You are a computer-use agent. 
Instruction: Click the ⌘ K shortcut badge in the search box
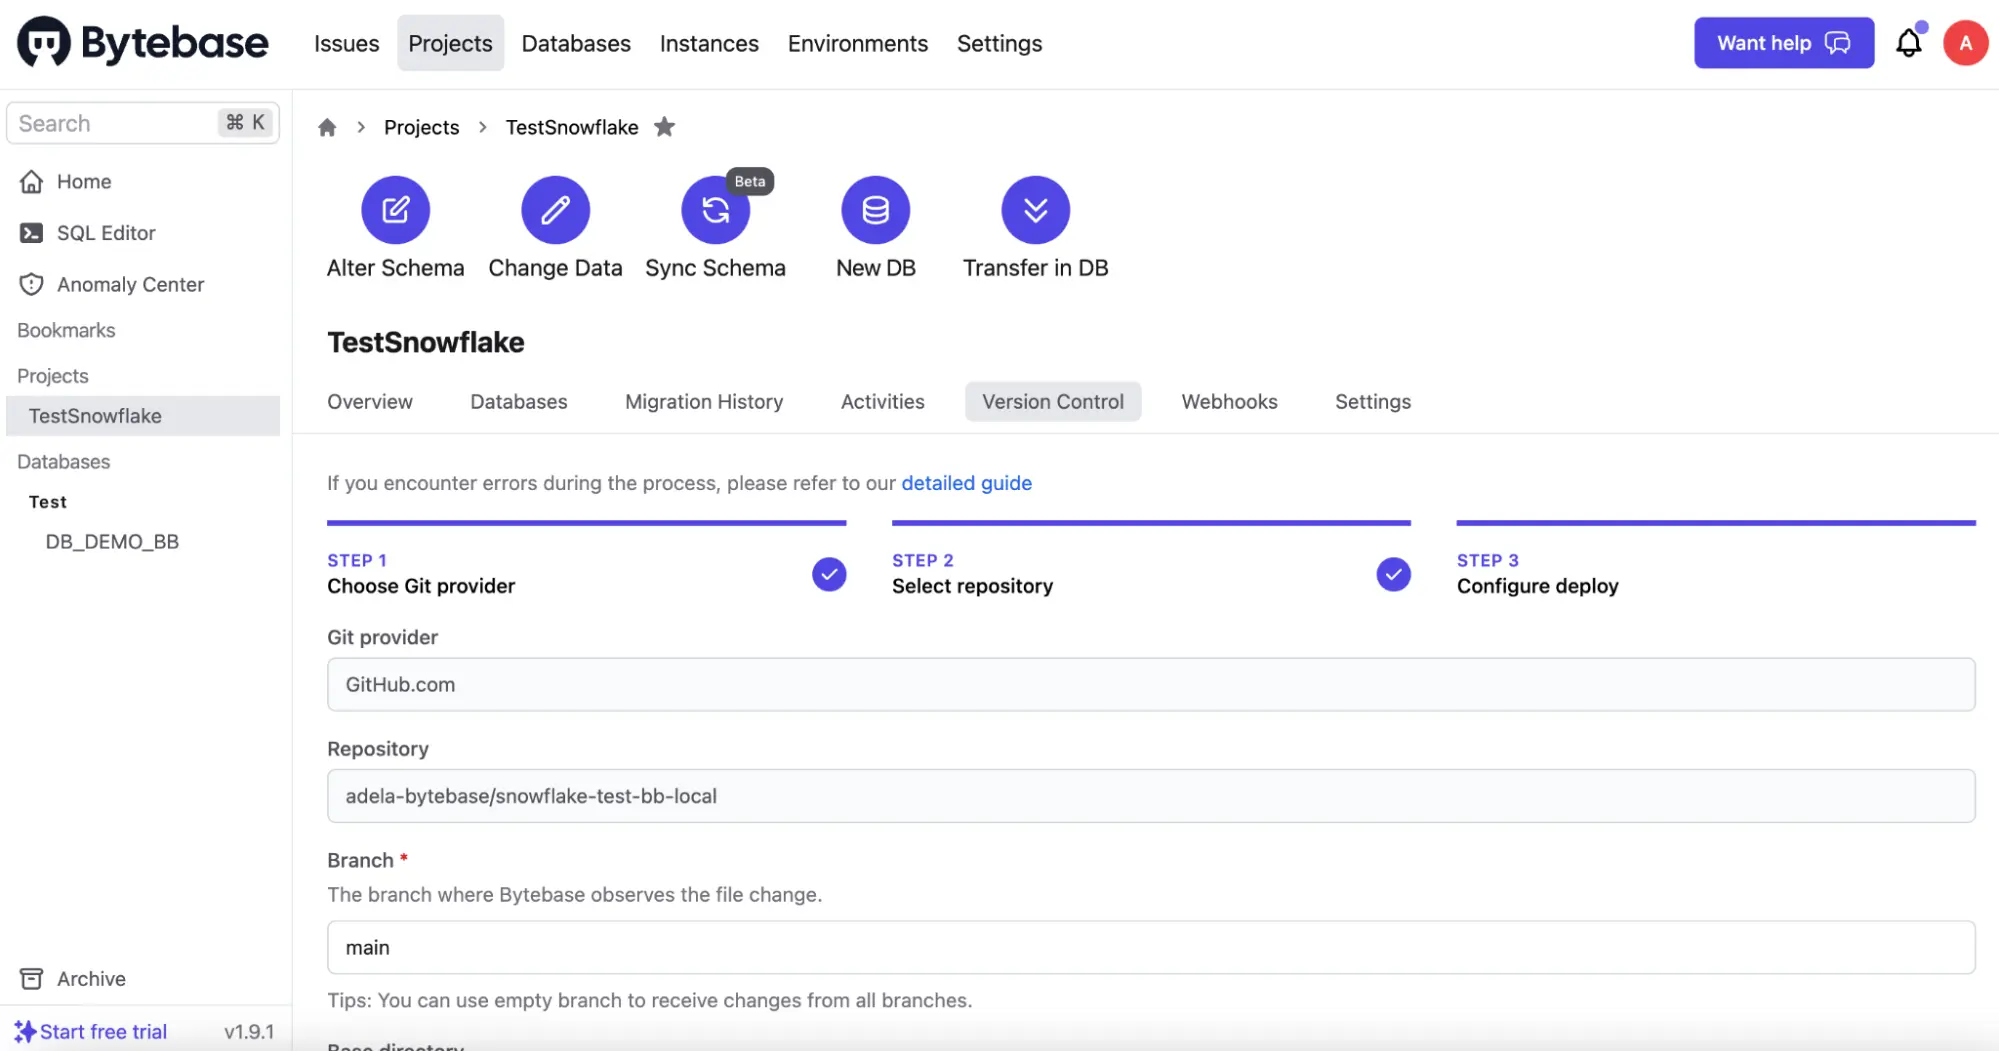pyautogui.click(x=245, y=122)
